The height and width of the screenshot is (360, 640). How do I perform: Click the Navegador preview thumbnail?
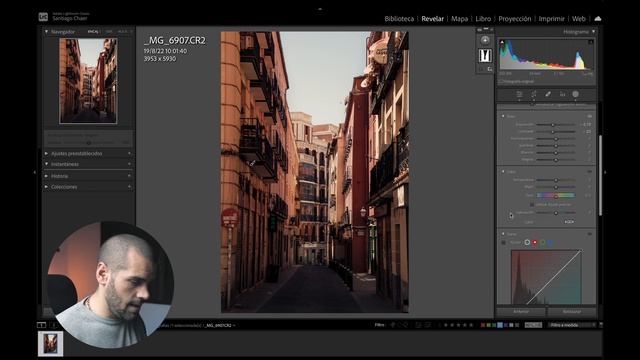point(88,81)
